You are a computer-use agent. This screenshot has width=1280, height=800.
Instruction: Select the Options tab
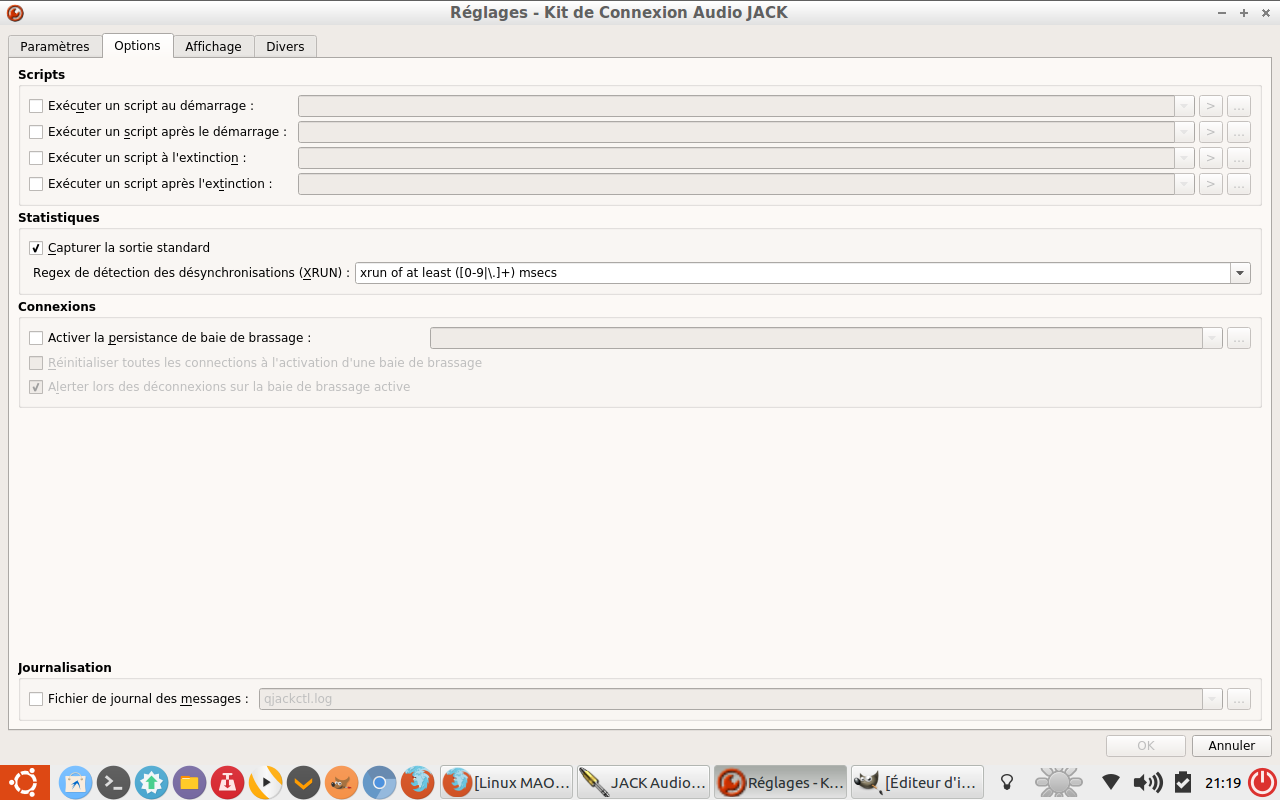click(137, 46)
